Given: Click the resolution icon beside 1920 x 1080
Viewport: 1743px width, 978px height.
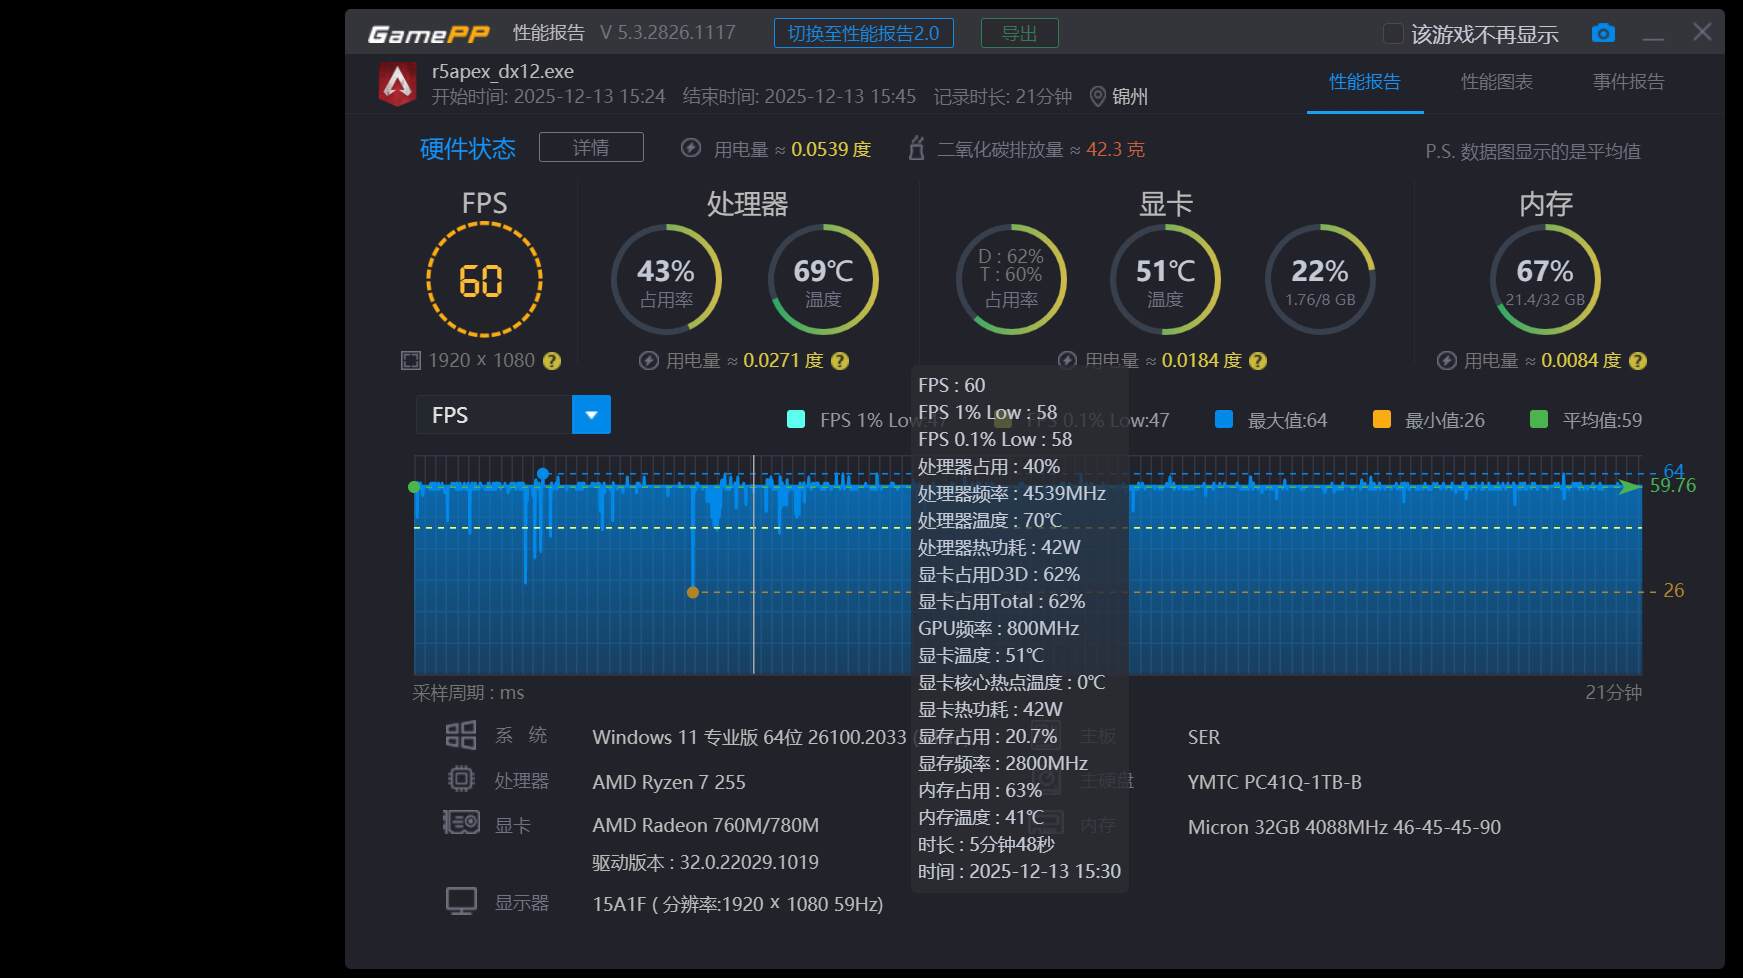Looking at the screenshot, I should tap(411, 360).
